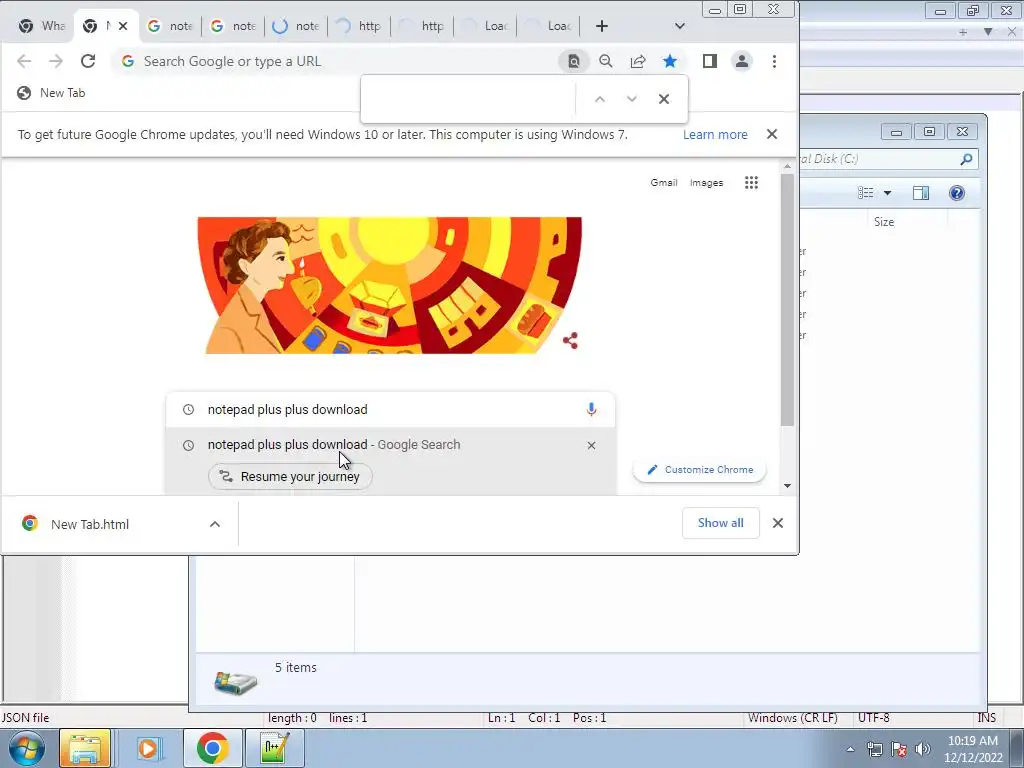Screen dimensions: 1024x768
Task: Click the find-in-page icon in the address bar
Action: (x=573, y=61)
